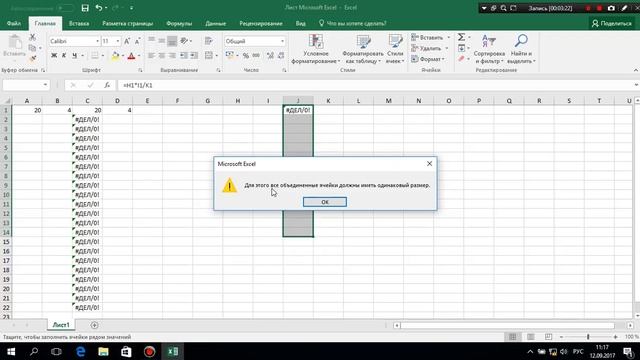Switch to the Данные tab
640x360 pixels.
point(216,24)
